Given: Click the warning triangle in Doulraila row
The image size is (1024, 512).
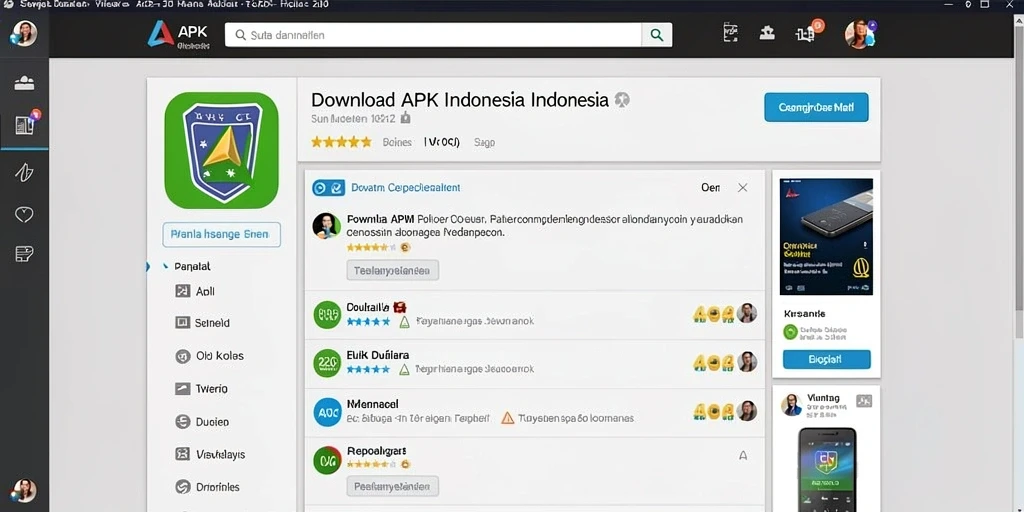Looking at the screenshot, I should point(404,321).
